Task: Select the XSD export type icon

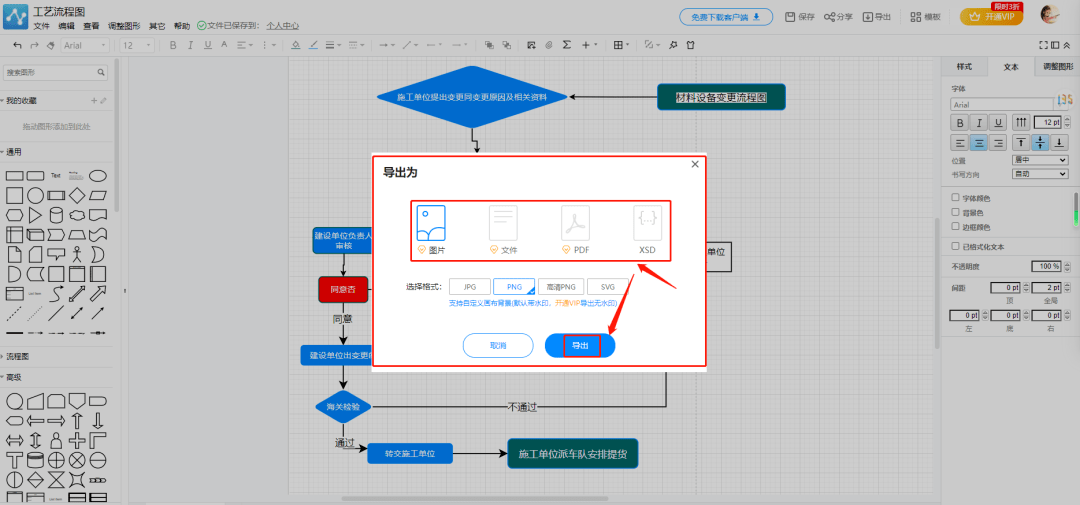Action: pyautogui.click(x=647, y=223)
